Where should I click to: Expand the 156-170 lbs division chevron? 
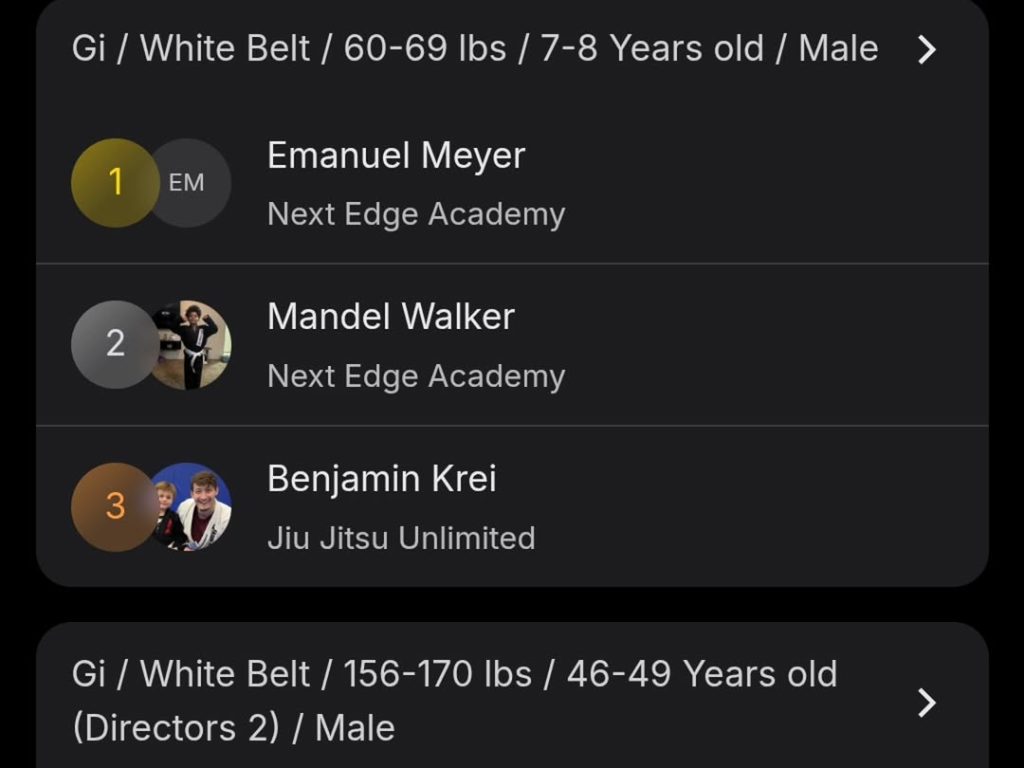pos(927,702)
